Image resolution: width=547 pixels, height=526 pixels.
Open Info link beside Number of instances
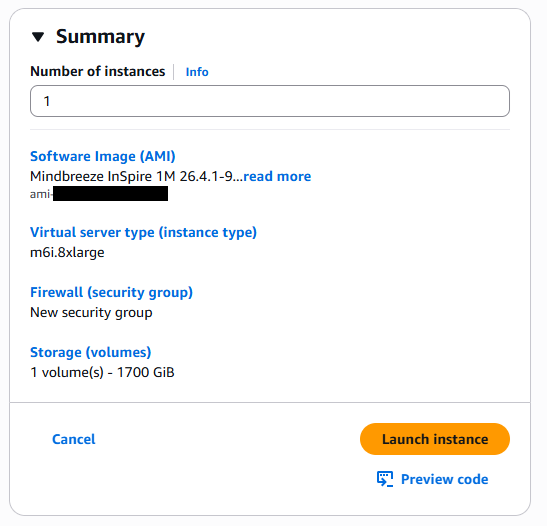pyautogui.click(x=197, y=72)
